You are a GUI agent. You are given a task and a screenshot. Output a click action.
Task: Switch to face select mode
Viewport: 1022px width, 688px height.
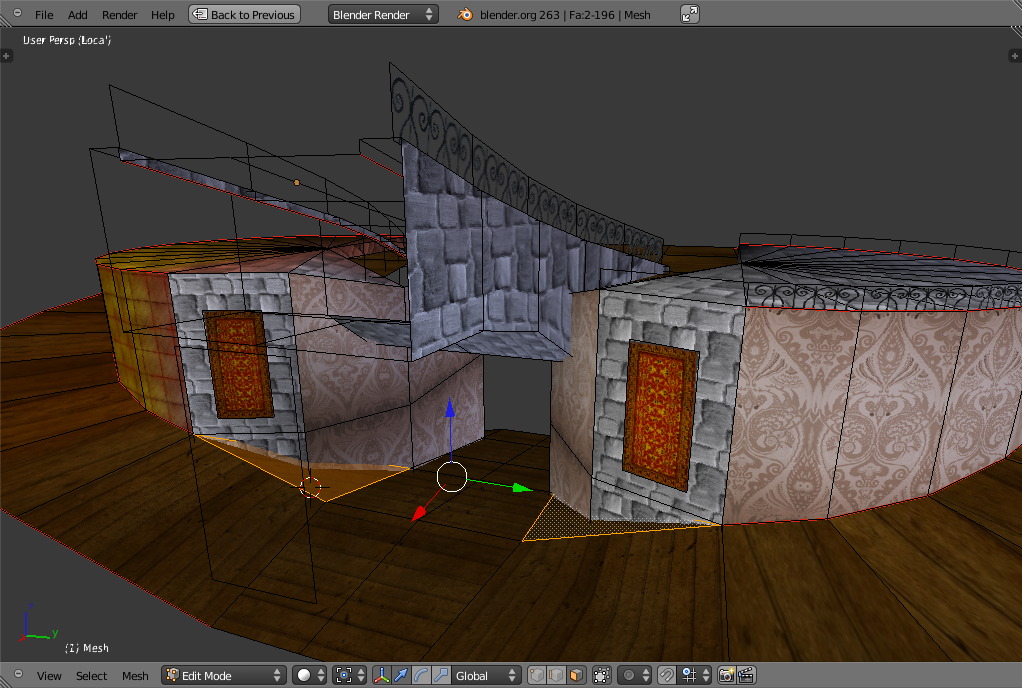pyautogui.click(x=574, y=676)
